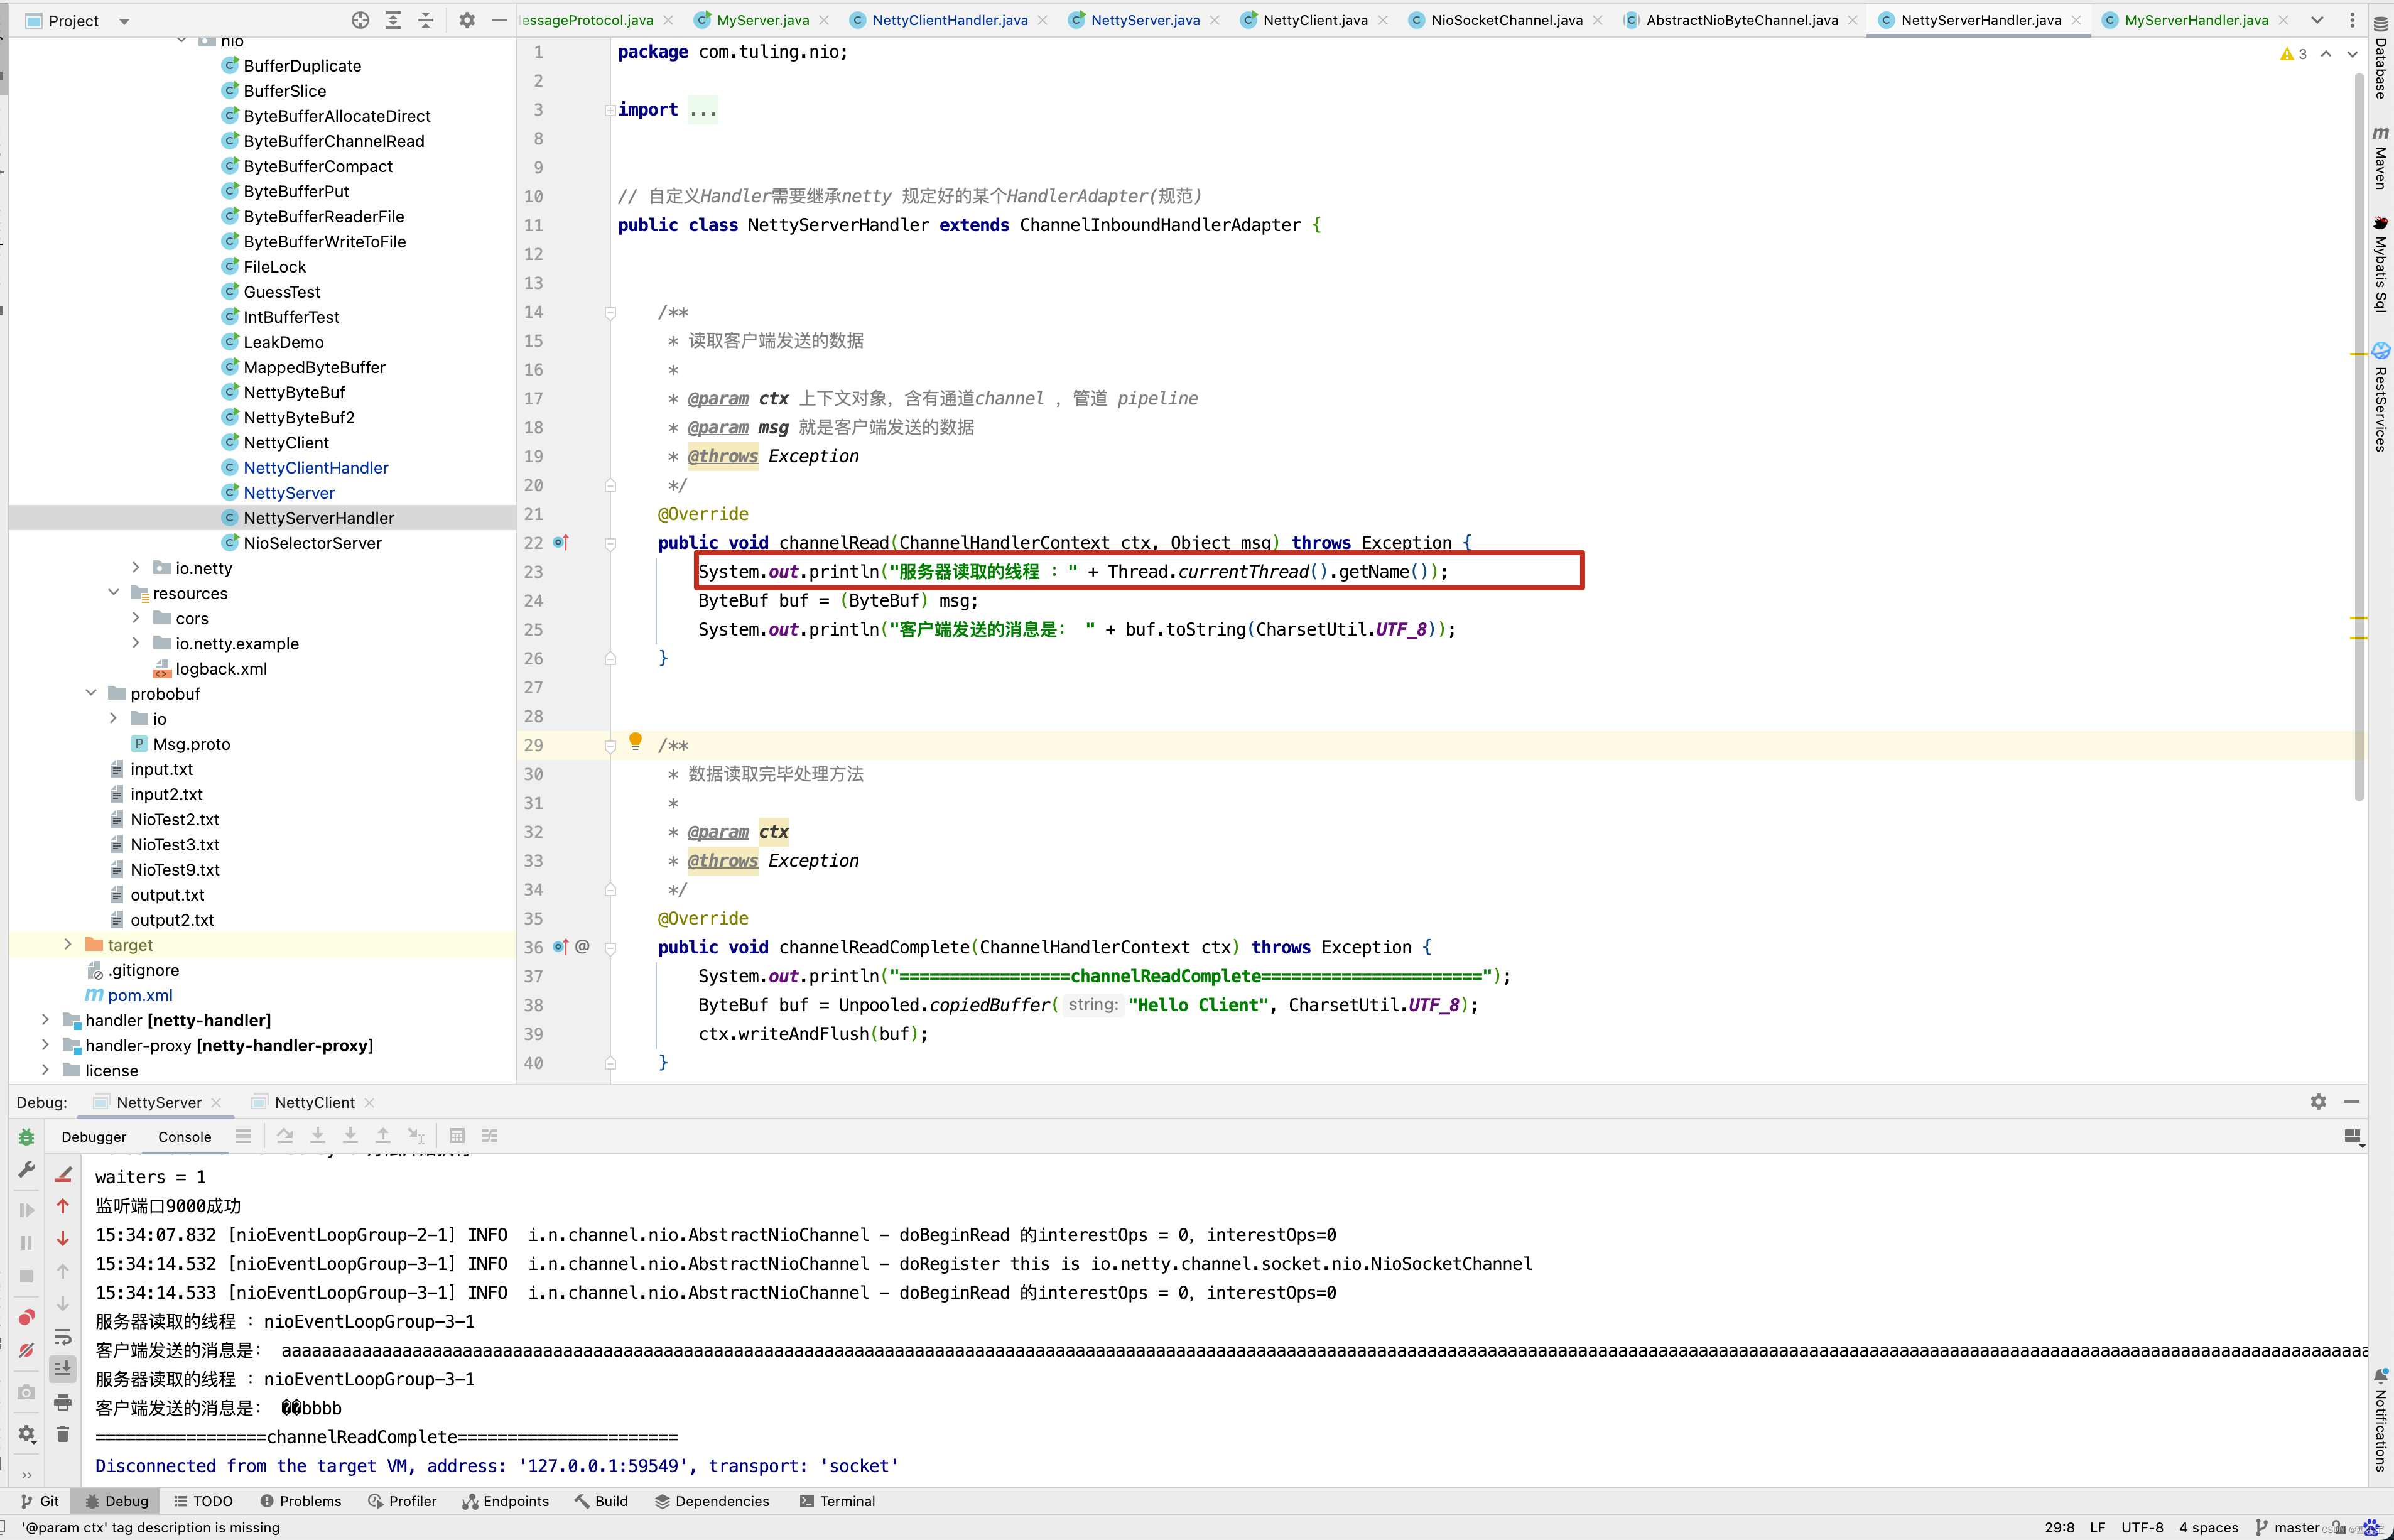Collapse Javadoc fold at line 14

610,313
